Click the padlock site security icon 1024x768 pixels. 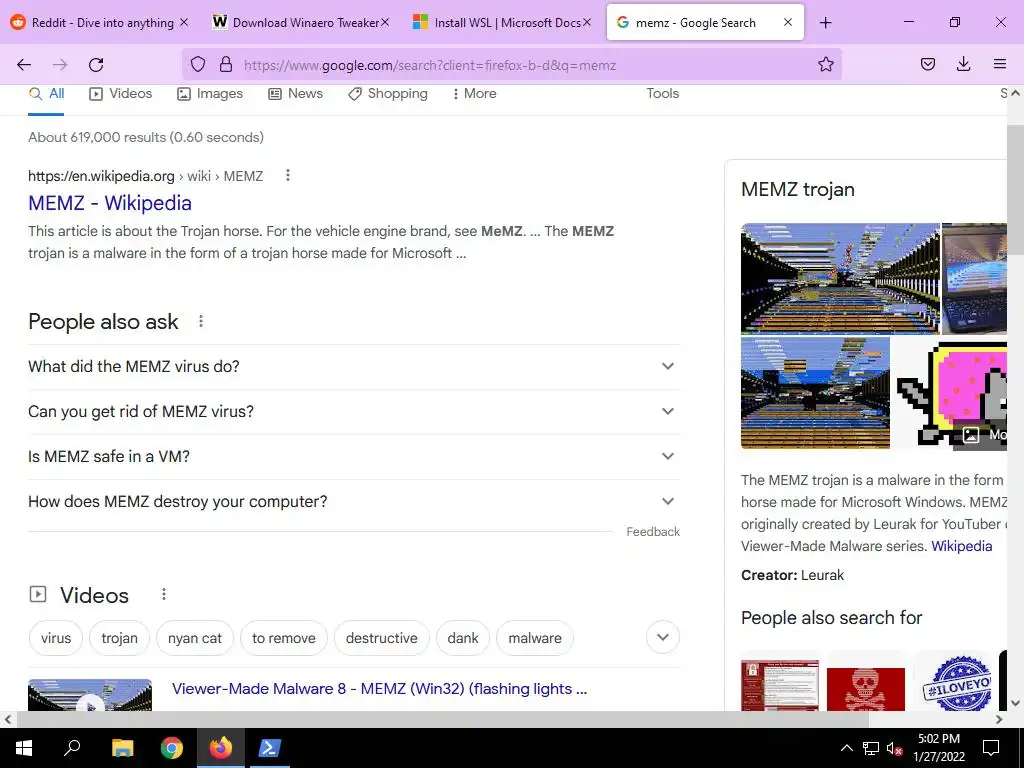click(x=226, y=64)
